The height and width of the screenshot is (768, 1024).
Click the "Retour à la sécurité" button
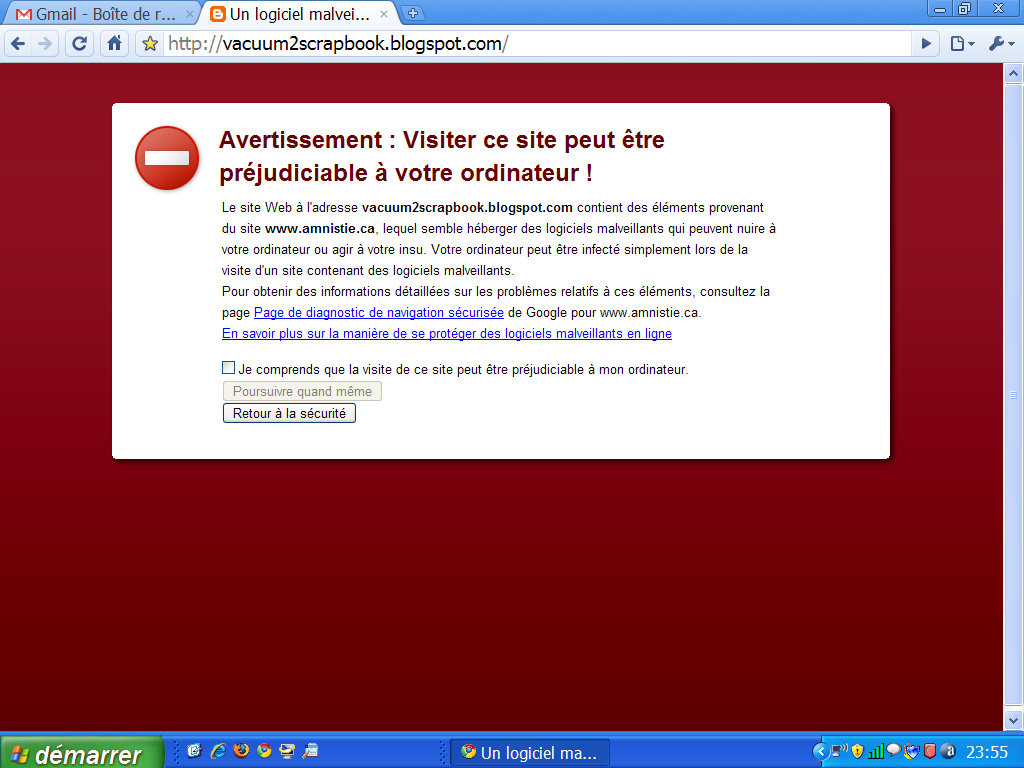point(289,413)
